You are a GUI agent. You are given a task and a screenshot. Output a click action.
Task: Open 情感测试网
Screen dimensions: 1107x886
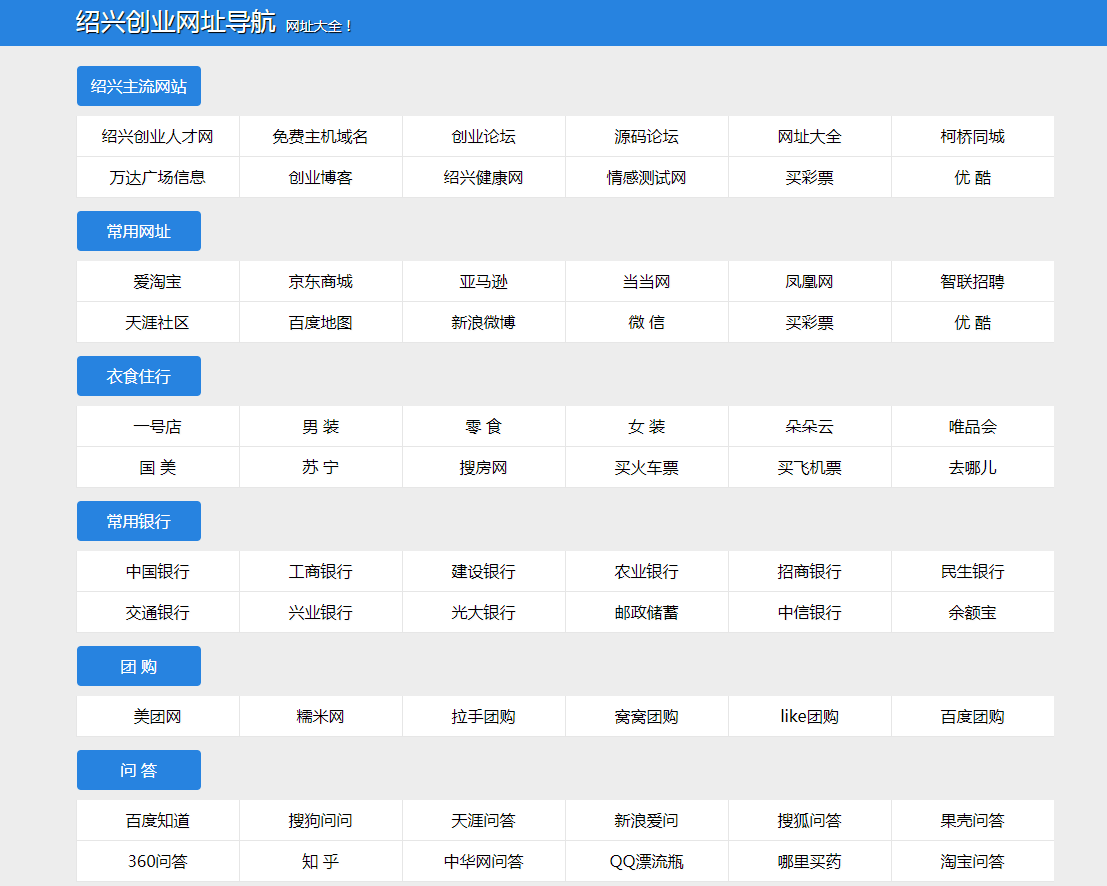point(647,177)
